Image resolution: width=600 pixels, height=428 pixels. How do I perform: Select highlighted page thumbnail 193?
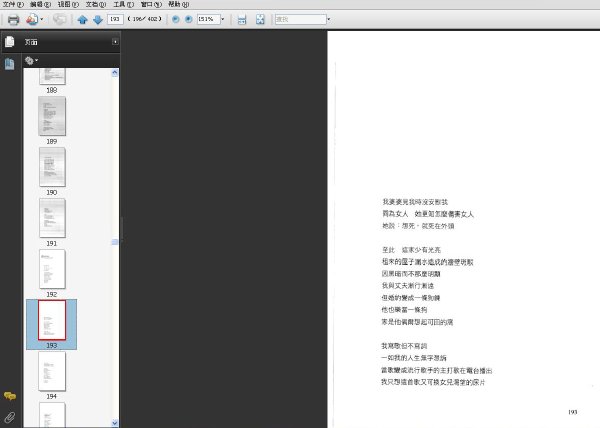pos(52,320)
